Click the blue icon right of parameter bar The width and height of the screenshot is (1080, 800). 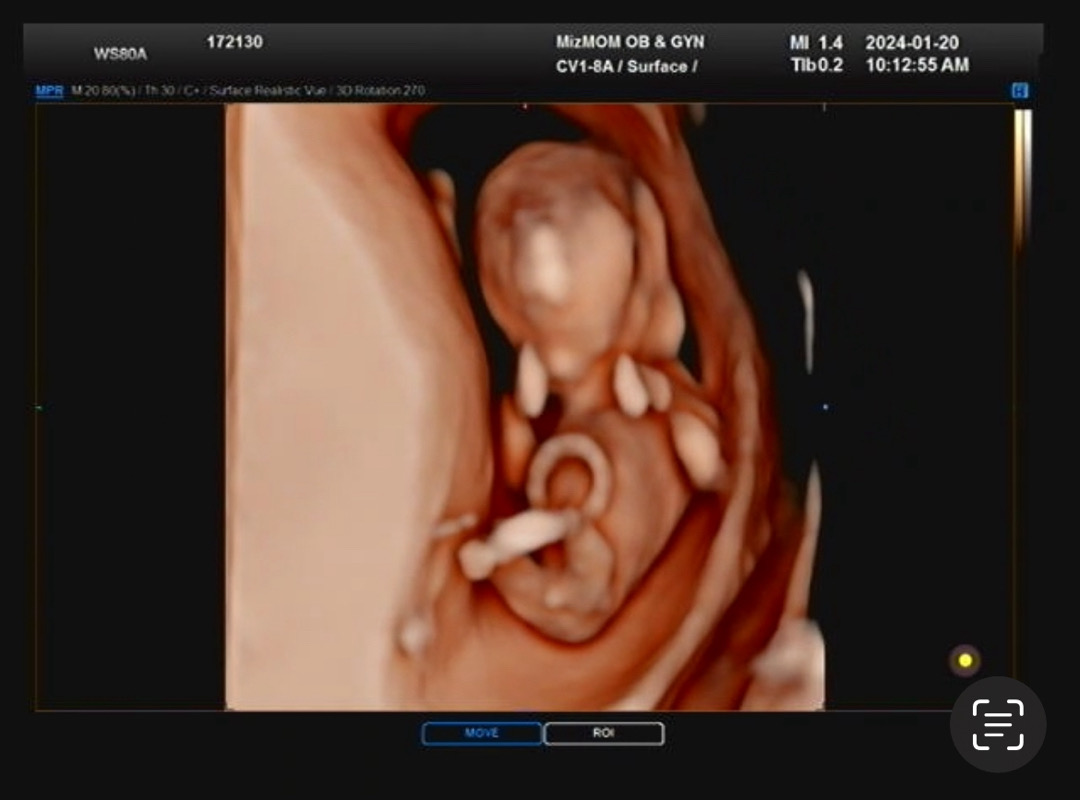pos(1019,91)
